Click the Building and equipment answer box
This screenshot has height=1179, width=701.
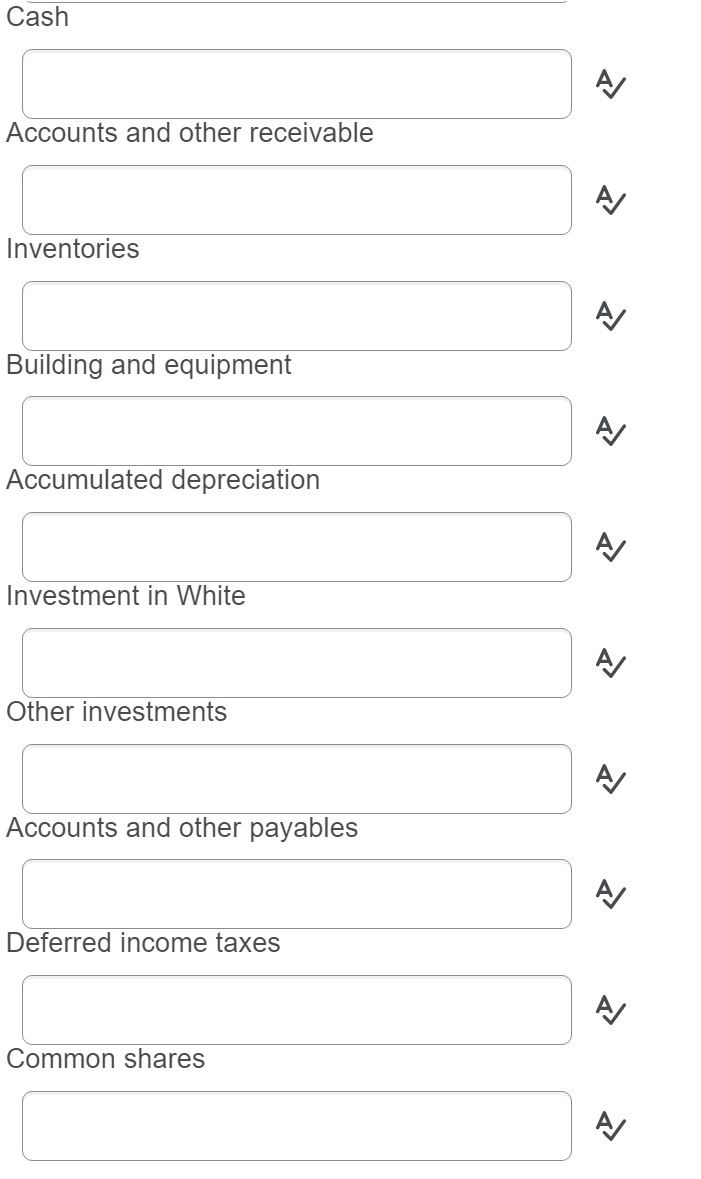click(295, 431)
